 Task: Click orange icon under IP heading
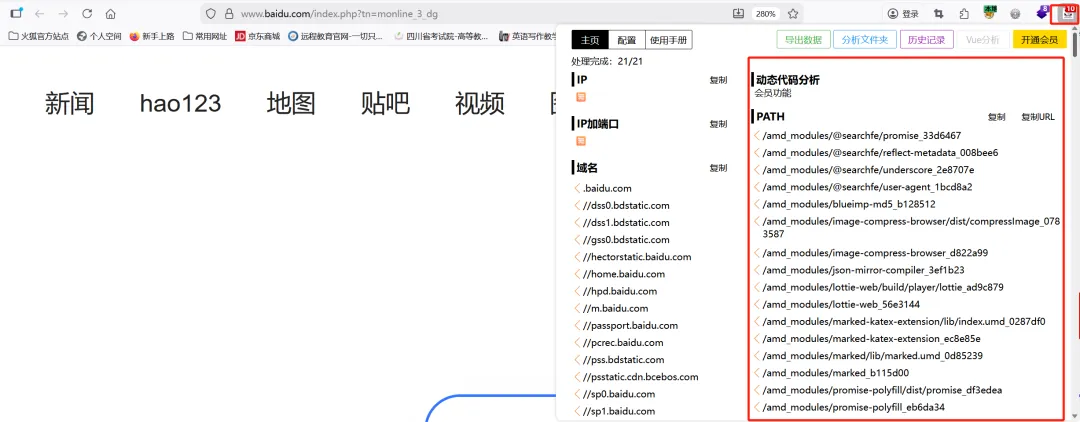click(x=581, y=97)
